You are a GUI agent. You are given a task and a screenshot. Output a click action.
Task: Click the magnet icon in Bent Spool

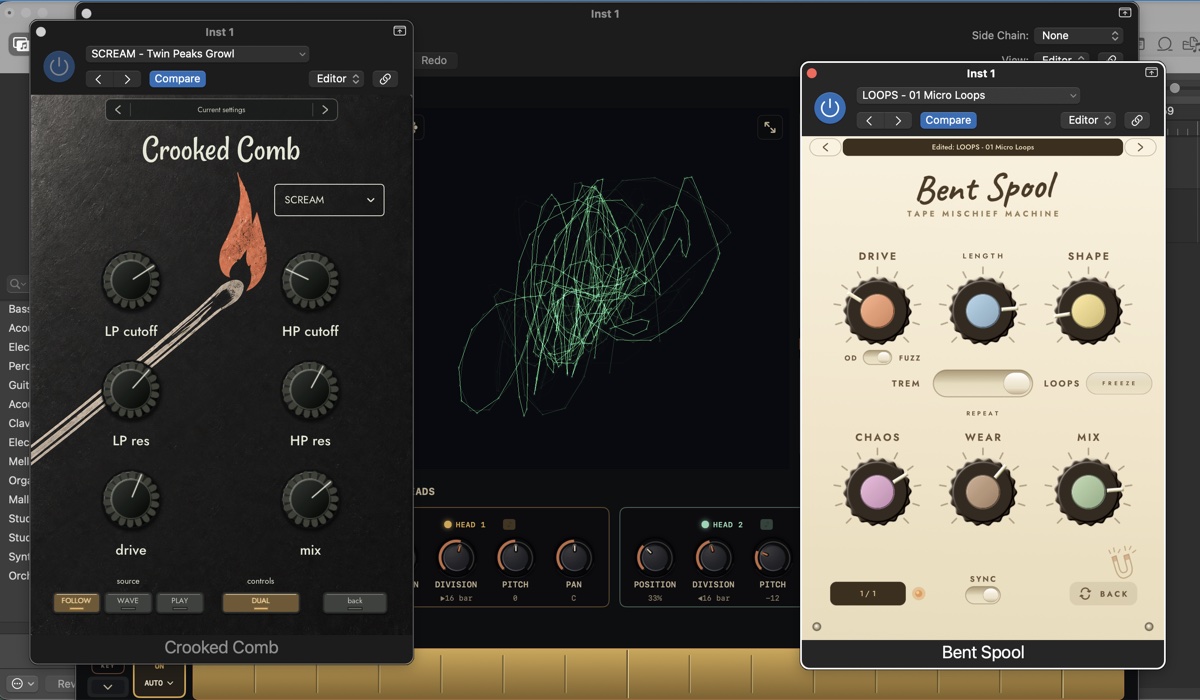coord(1121,563)
